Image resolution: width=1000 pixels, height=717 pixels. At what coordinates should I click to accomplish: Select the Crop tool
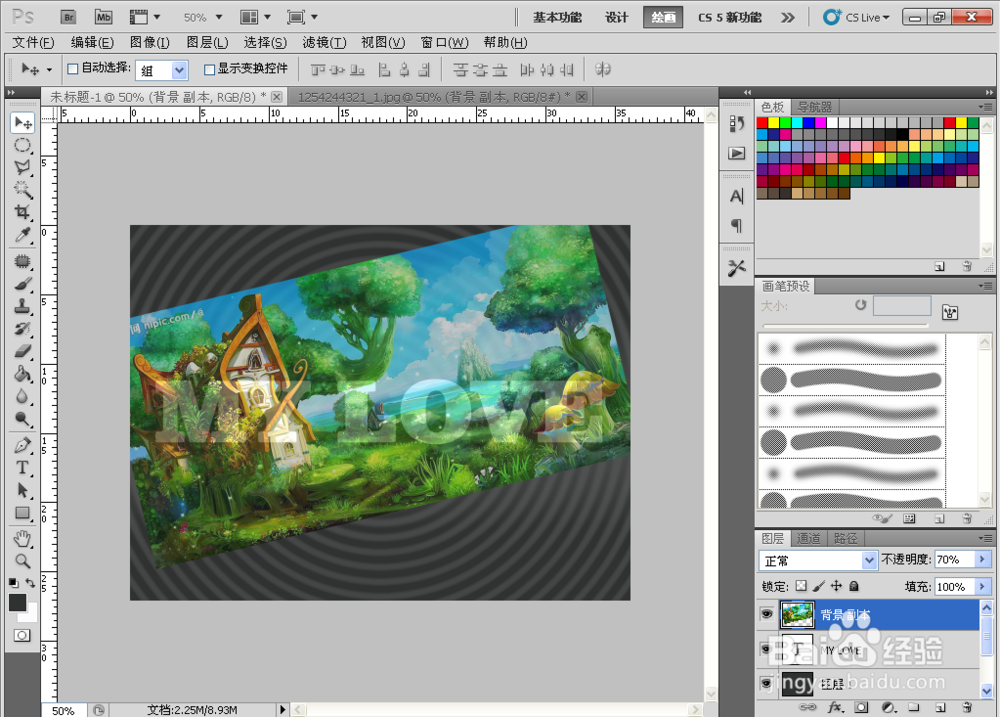pos(22,212)
